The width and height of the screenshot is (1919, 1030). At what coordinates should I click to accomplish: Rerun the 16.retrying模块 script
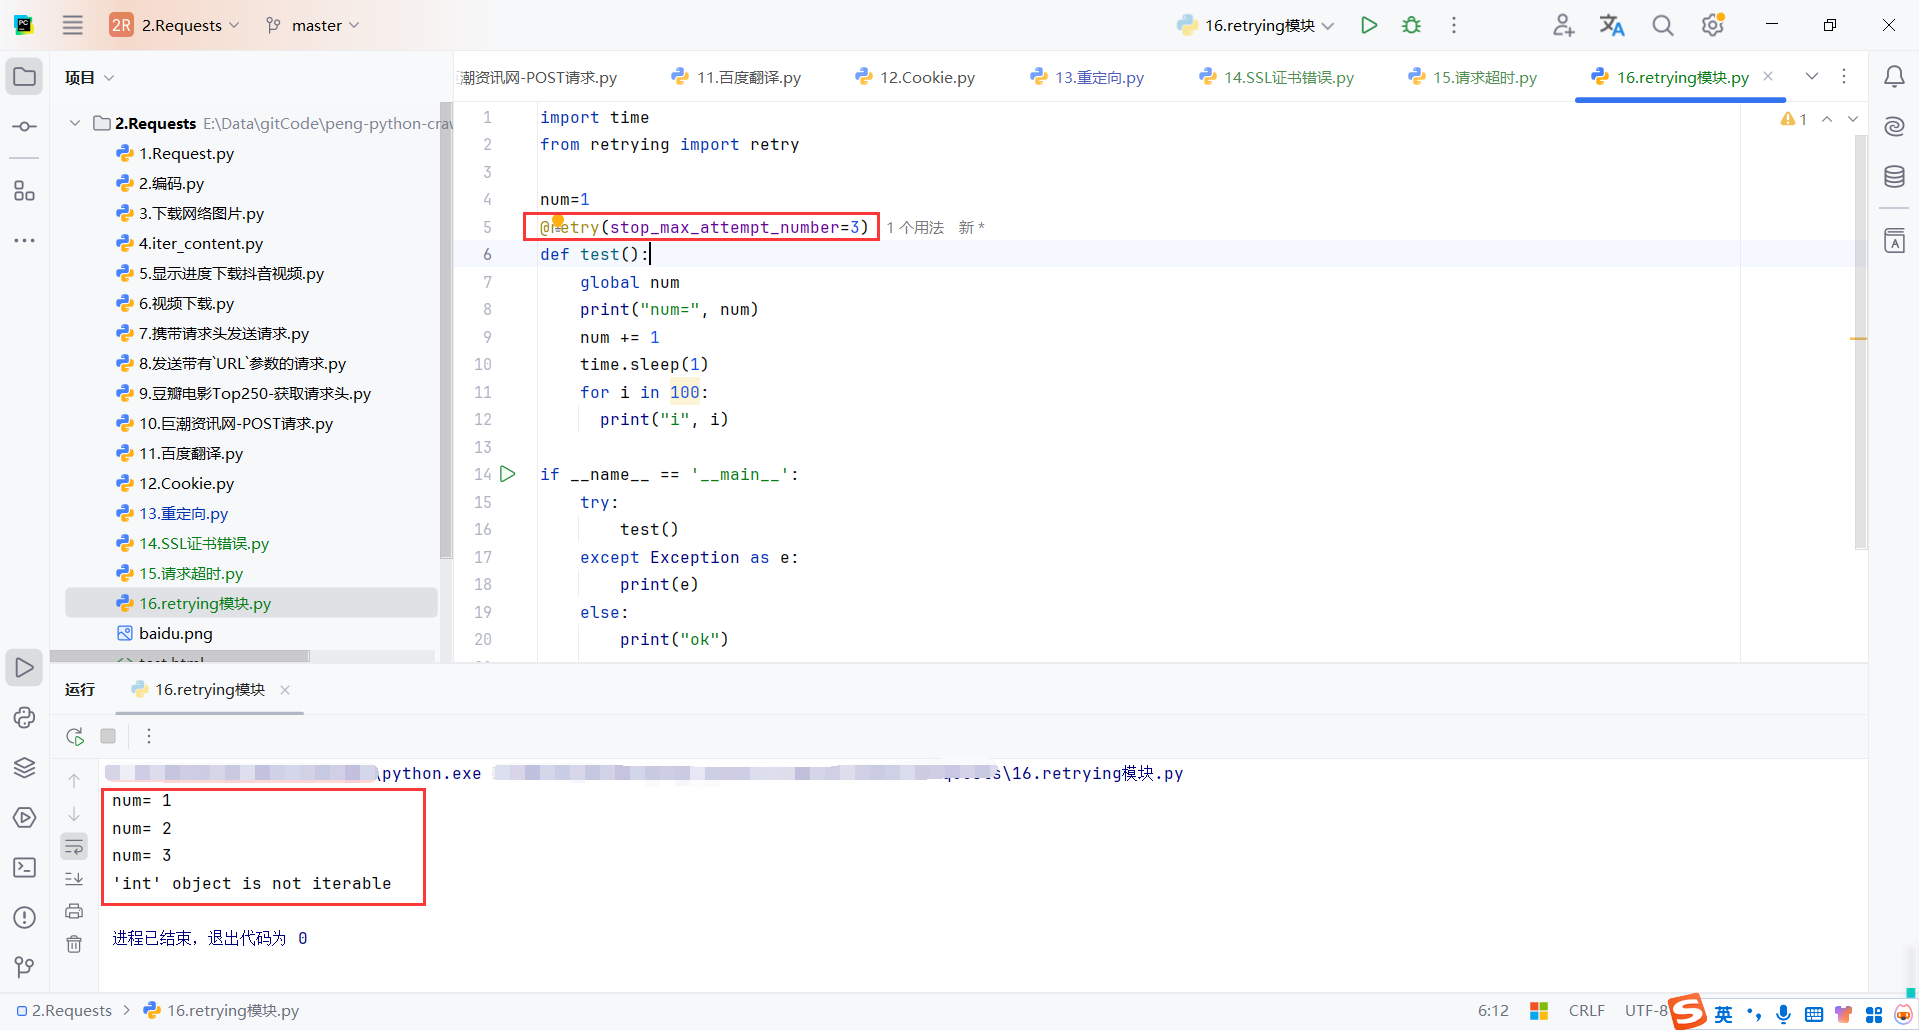pyautogui.click(x=75, y=736)
